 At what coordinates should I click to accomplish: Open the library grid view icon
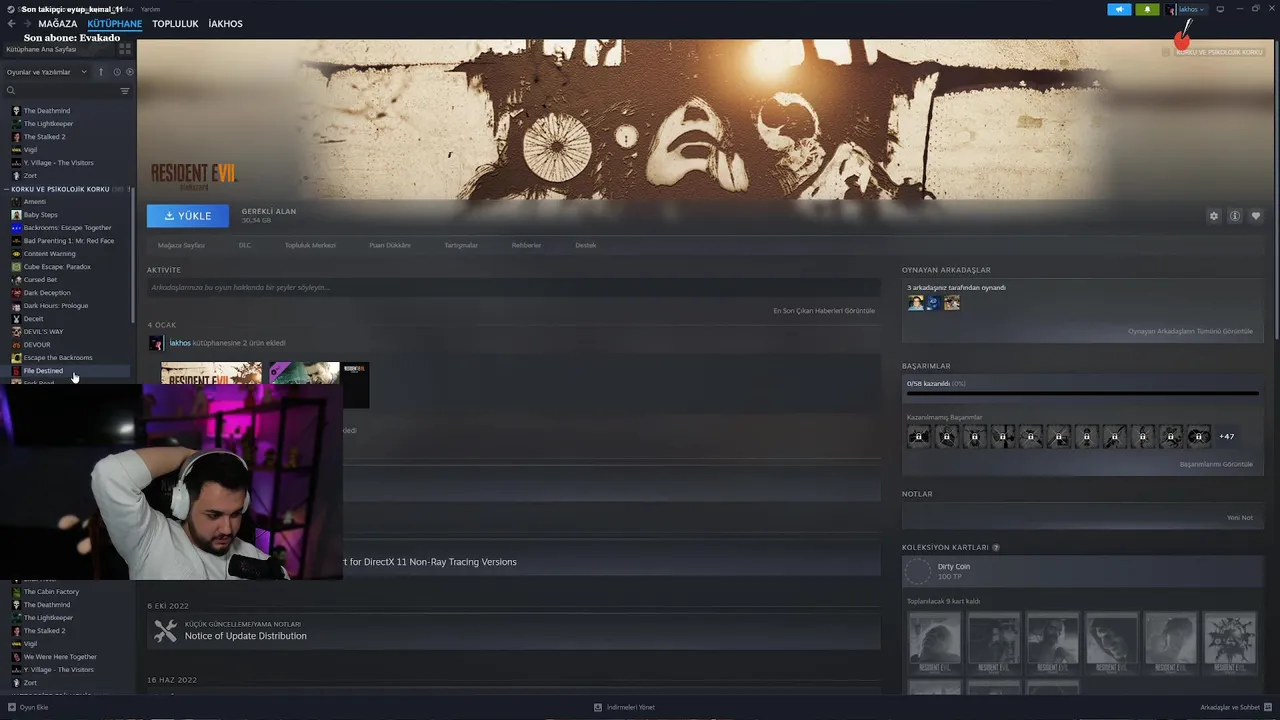click(125, 48)
